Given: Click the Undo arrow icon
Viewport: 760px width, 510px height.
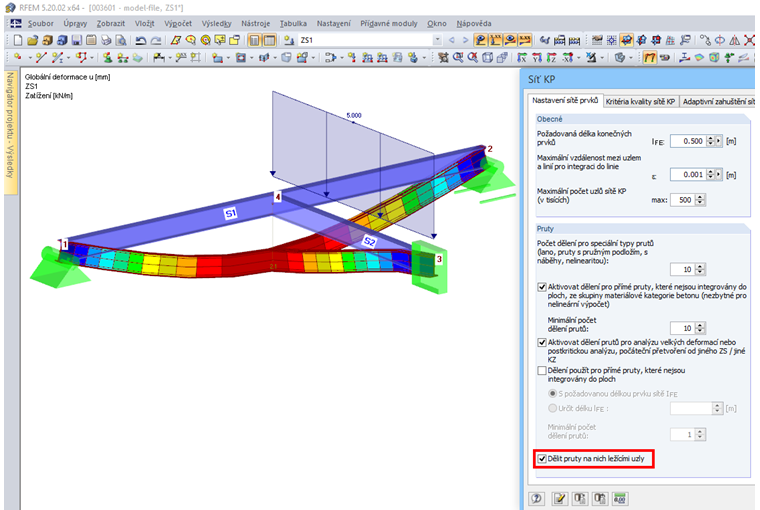Looking at the screenshot, I should tap(141, 40).
